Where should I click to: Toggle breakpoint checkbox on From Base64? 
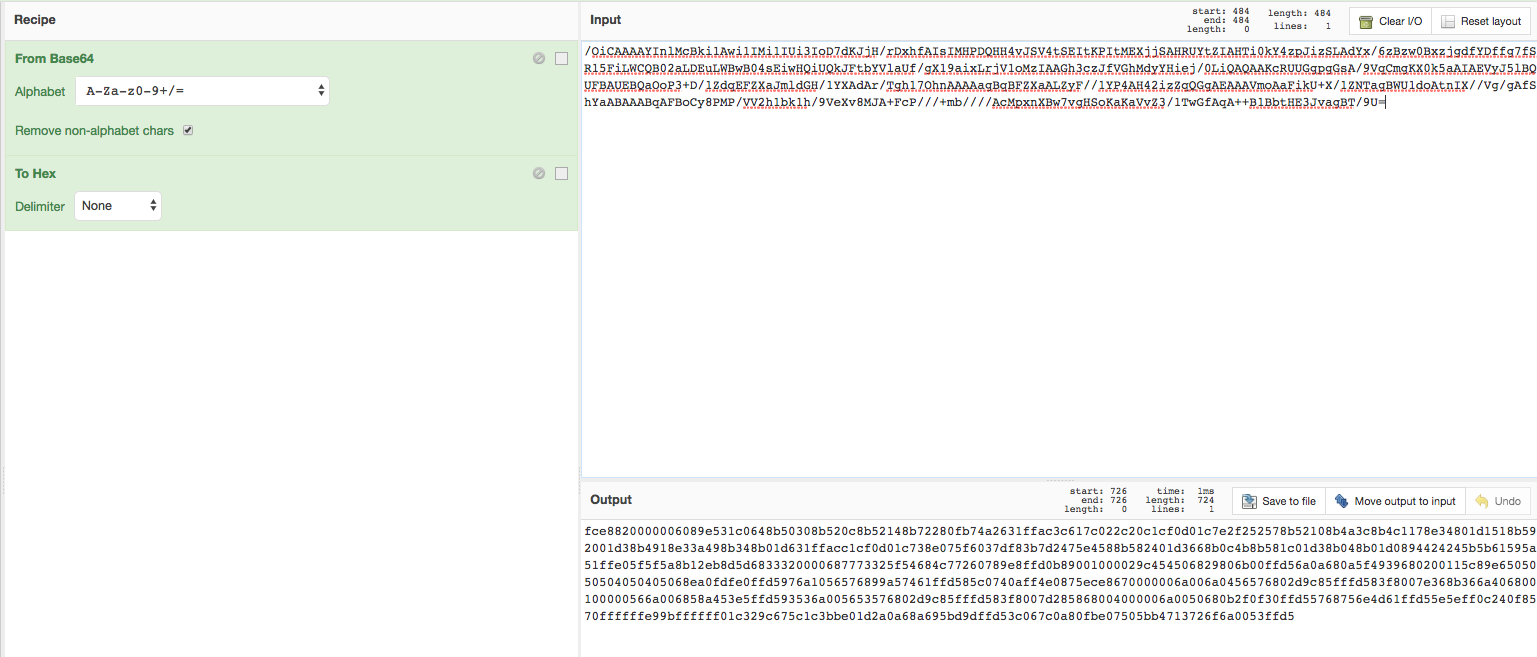[x=561, y=59]
